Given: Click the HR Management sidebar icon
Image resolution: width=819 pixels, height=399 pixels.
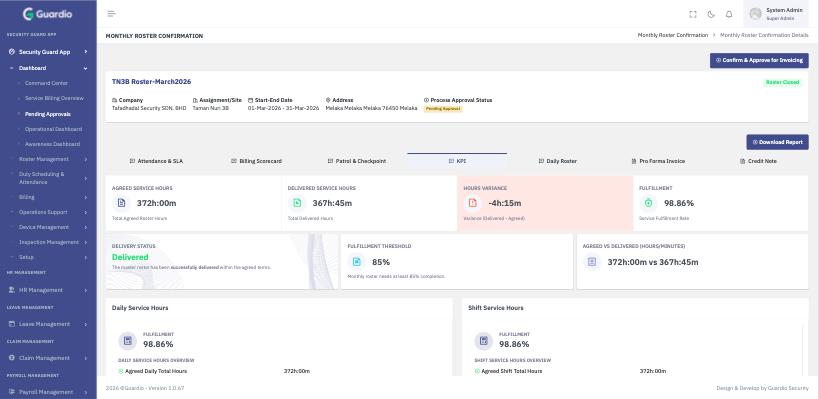Looking at the screenshot, I should [x=11, y=290].
